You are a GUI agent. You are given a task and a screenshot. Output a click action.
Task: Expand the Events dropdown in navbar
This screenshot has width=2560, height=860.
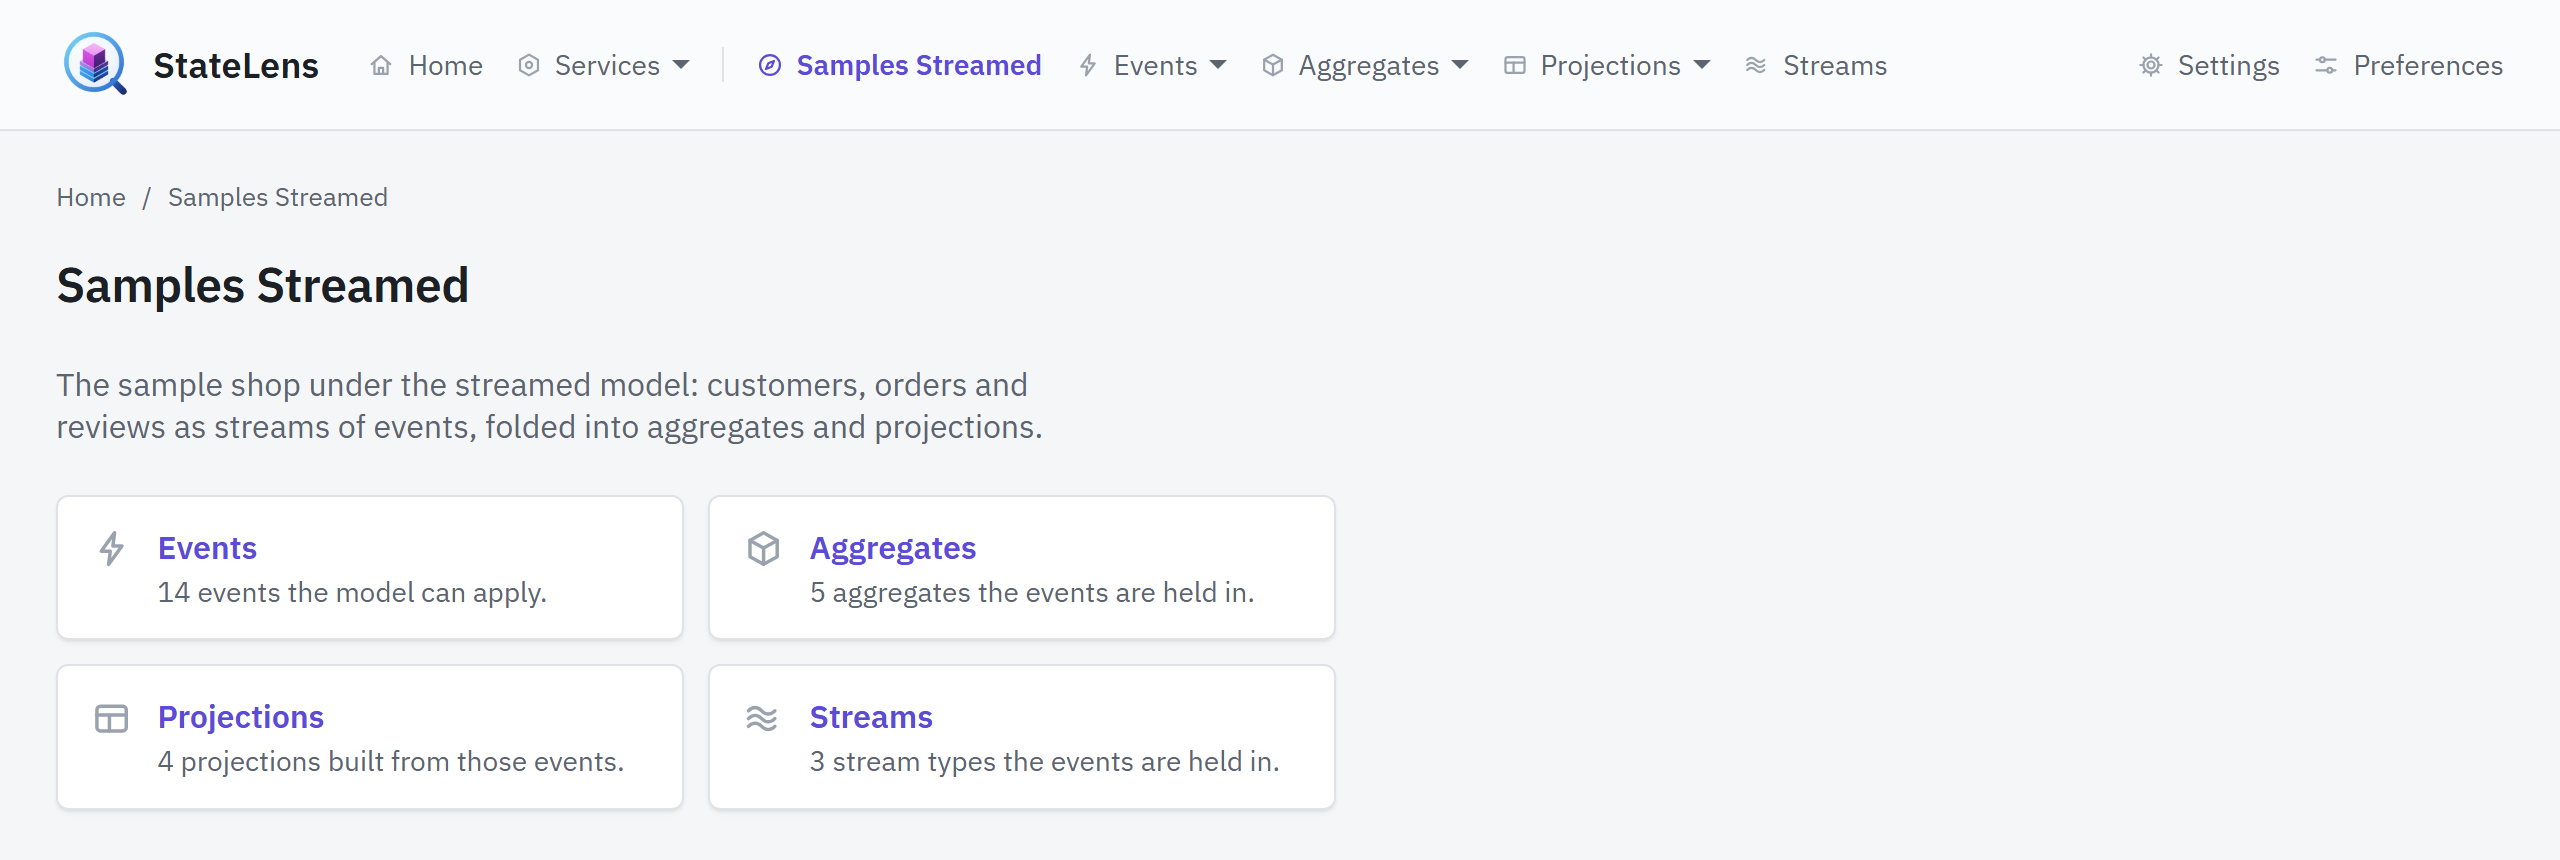click(x=1153, y=66)
